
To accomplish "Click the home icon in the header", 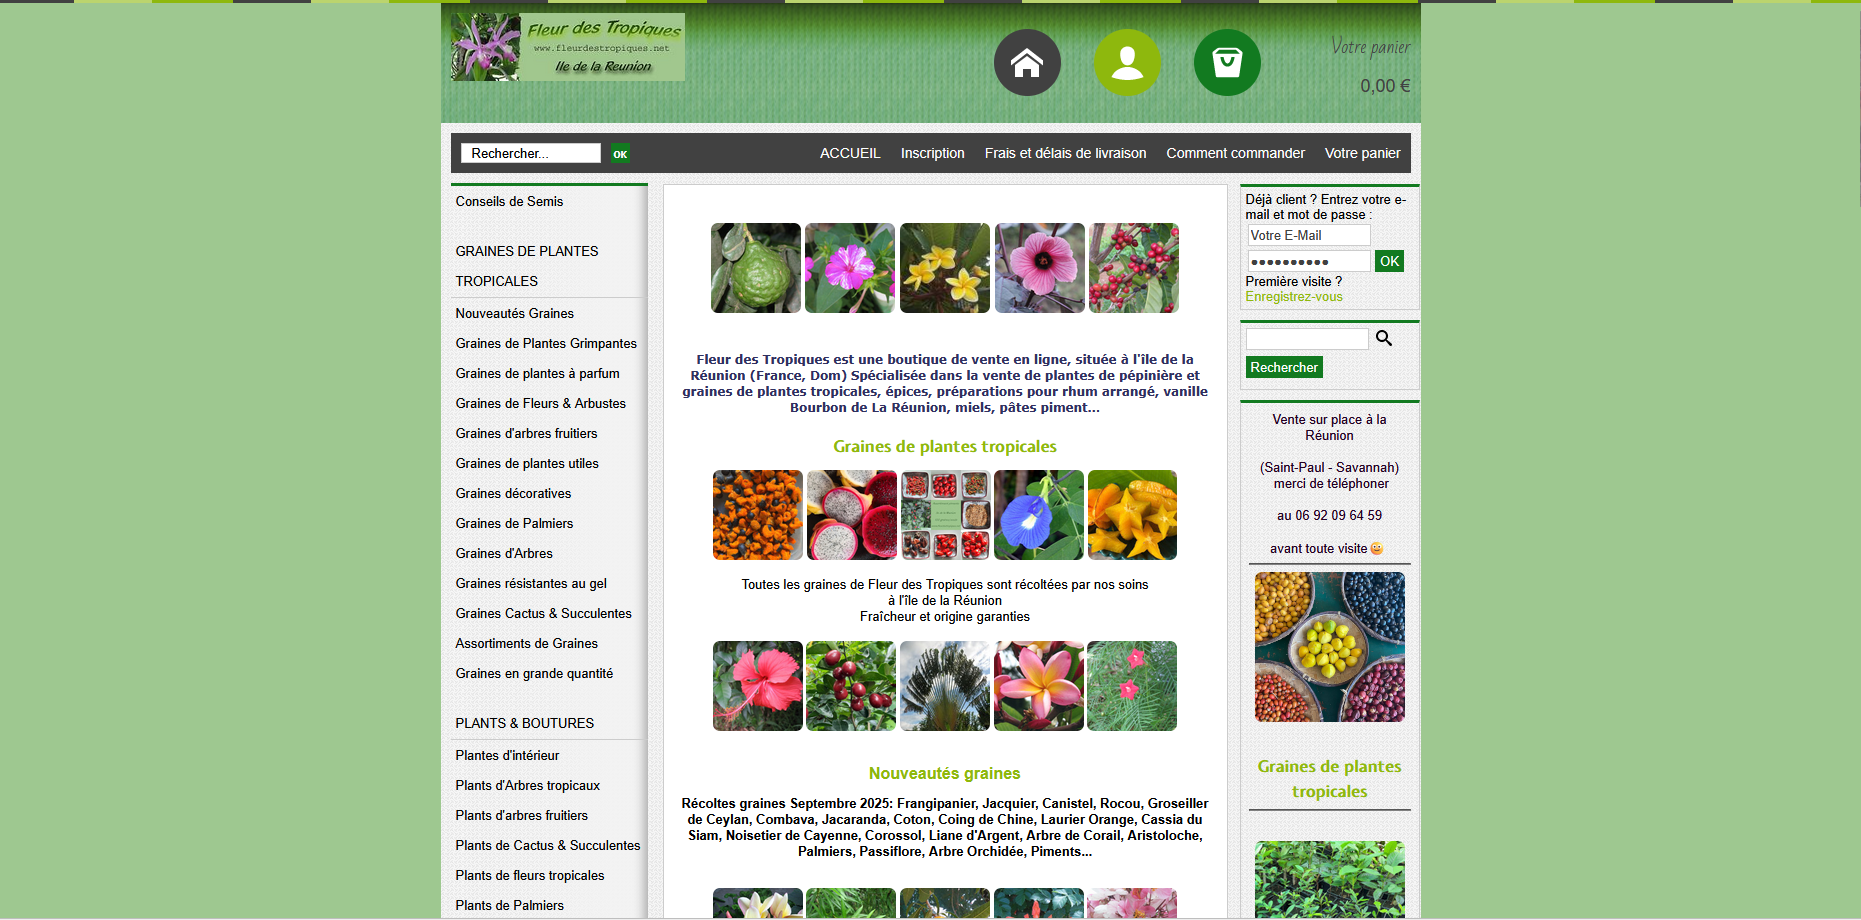I will pos(1027,62).
